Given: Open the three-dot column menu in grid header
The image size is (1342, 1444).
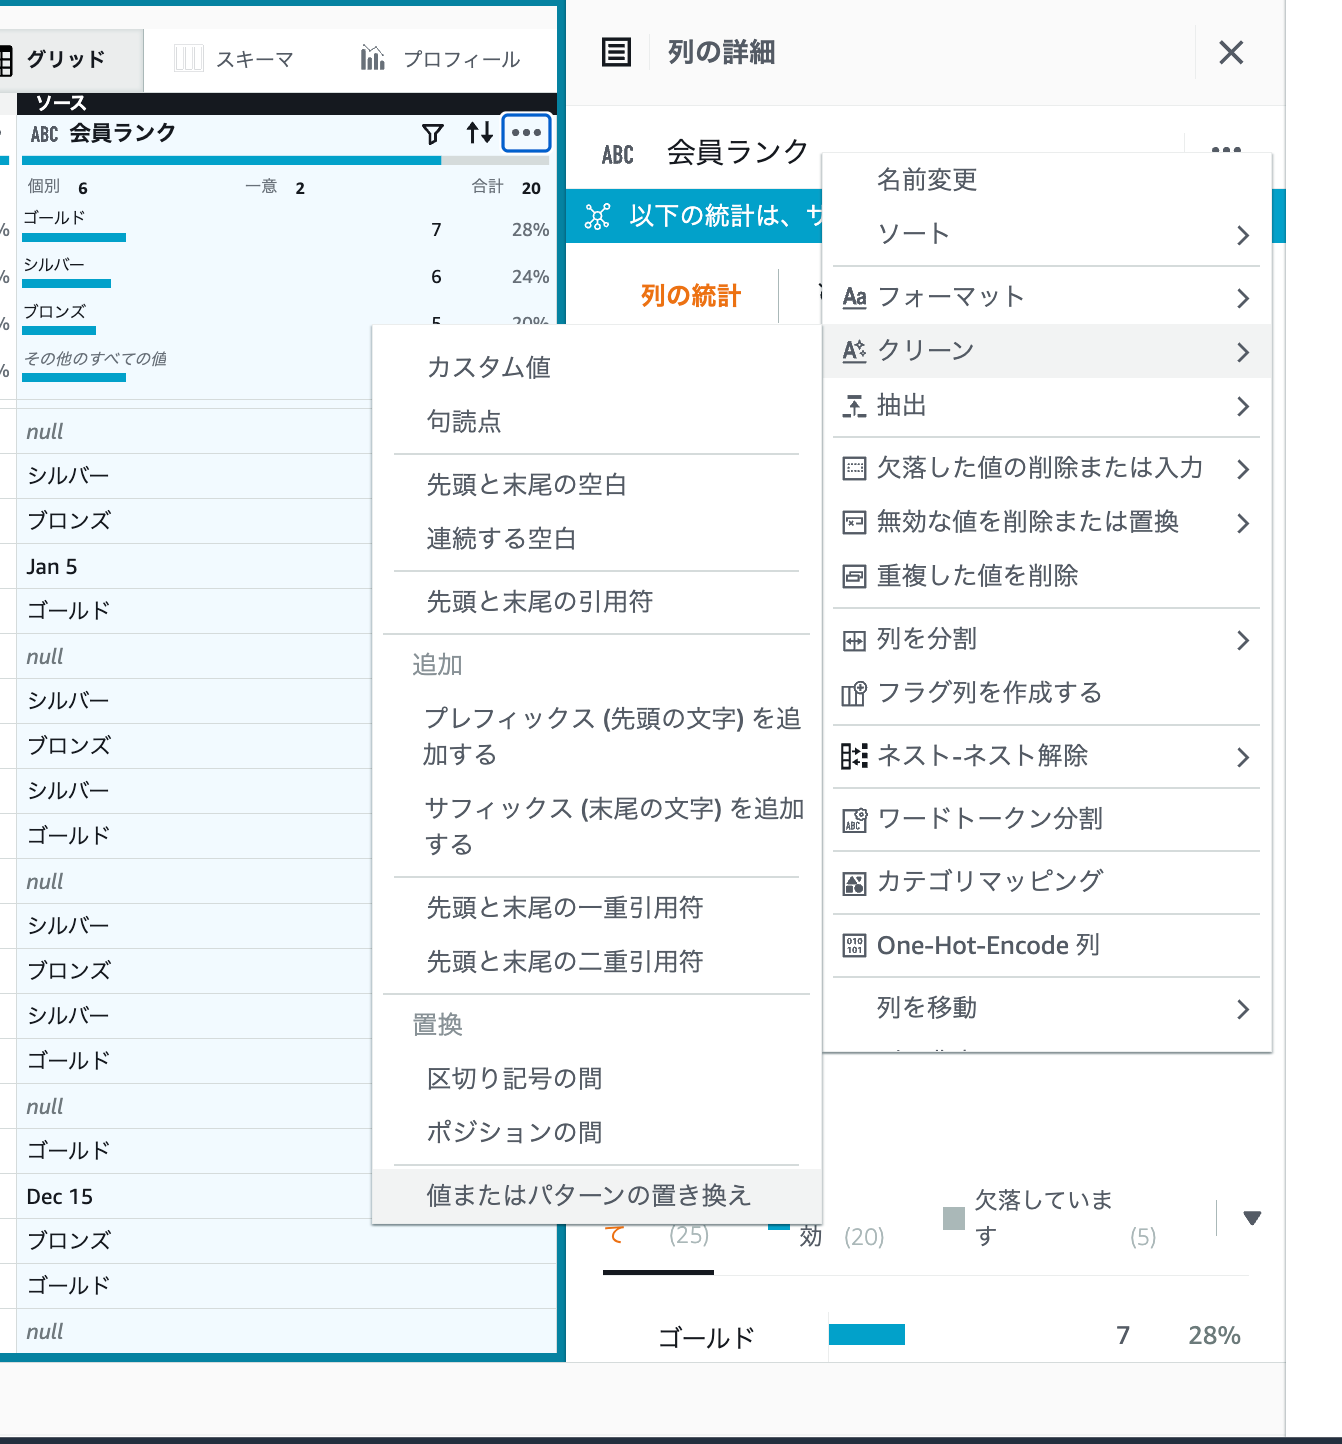Looking at the screenshot, I should pyautogui.click(x=526, y=132).
